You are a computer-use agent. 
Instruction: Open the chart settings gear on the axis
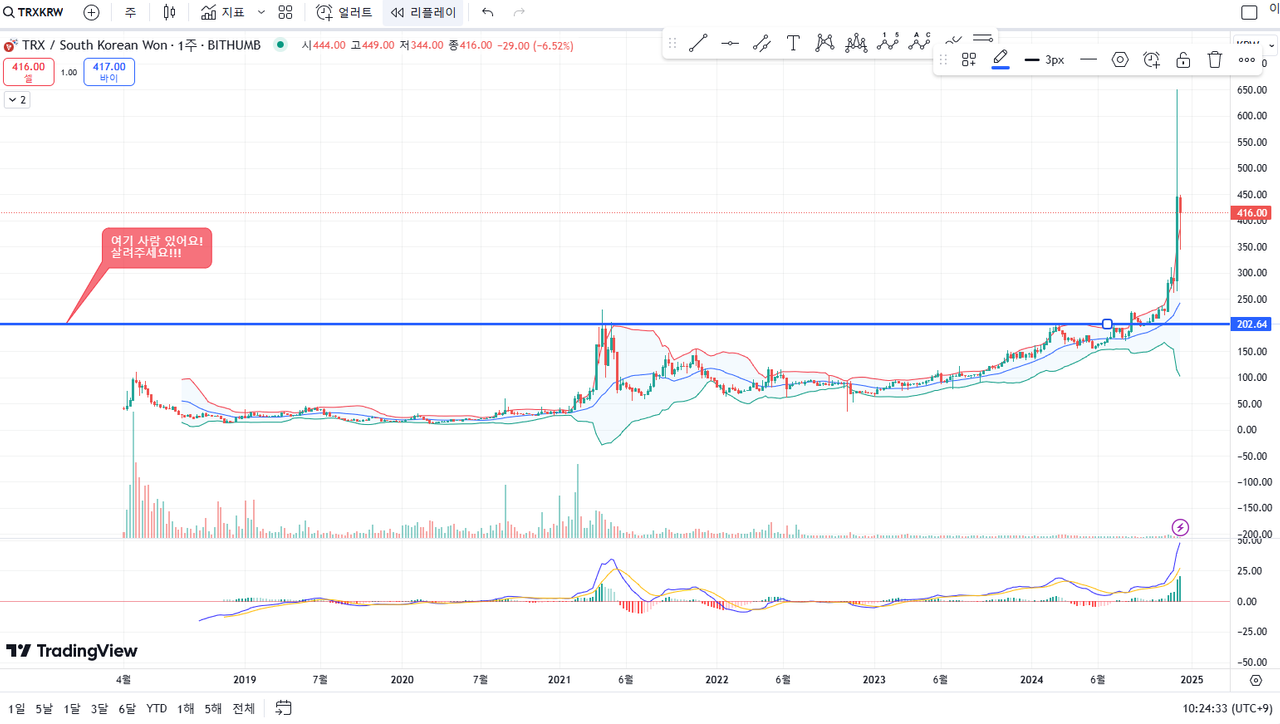point(1256,680)
